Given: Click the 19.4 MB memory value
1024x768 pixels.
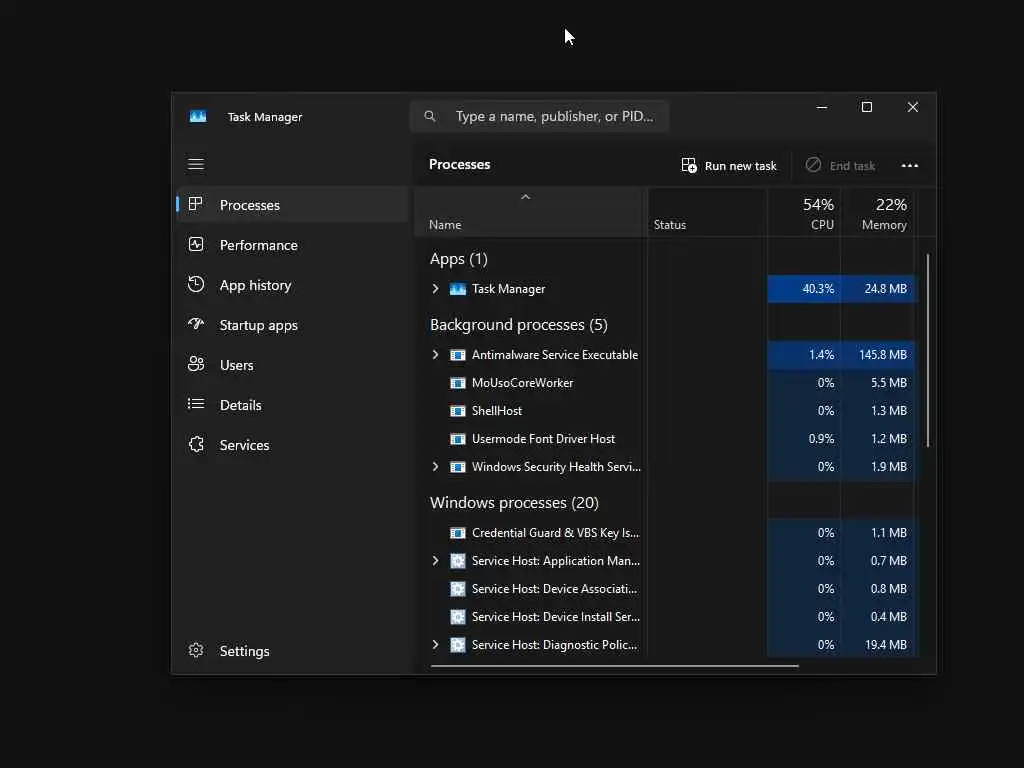Looking at the screenshot, I should [886, 645].
